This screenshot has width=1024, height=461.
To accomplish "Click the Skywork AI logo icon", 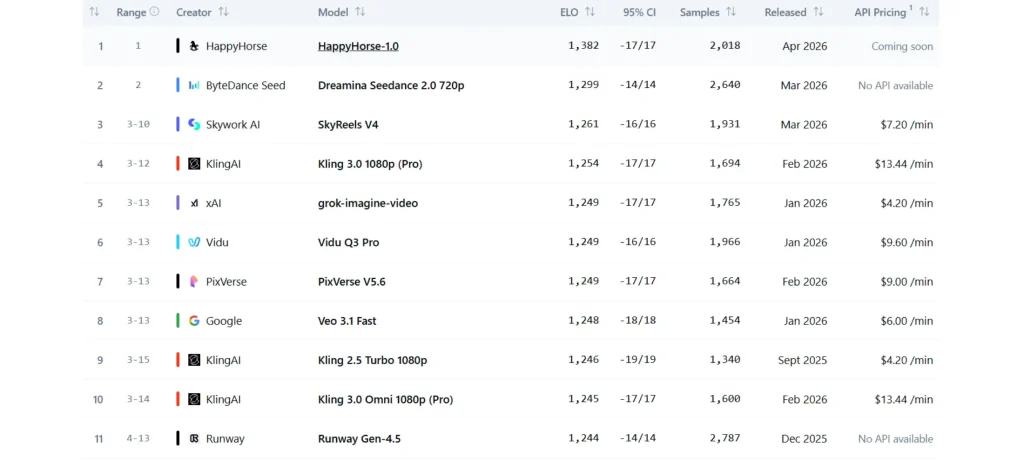I will tap(194, 125).
